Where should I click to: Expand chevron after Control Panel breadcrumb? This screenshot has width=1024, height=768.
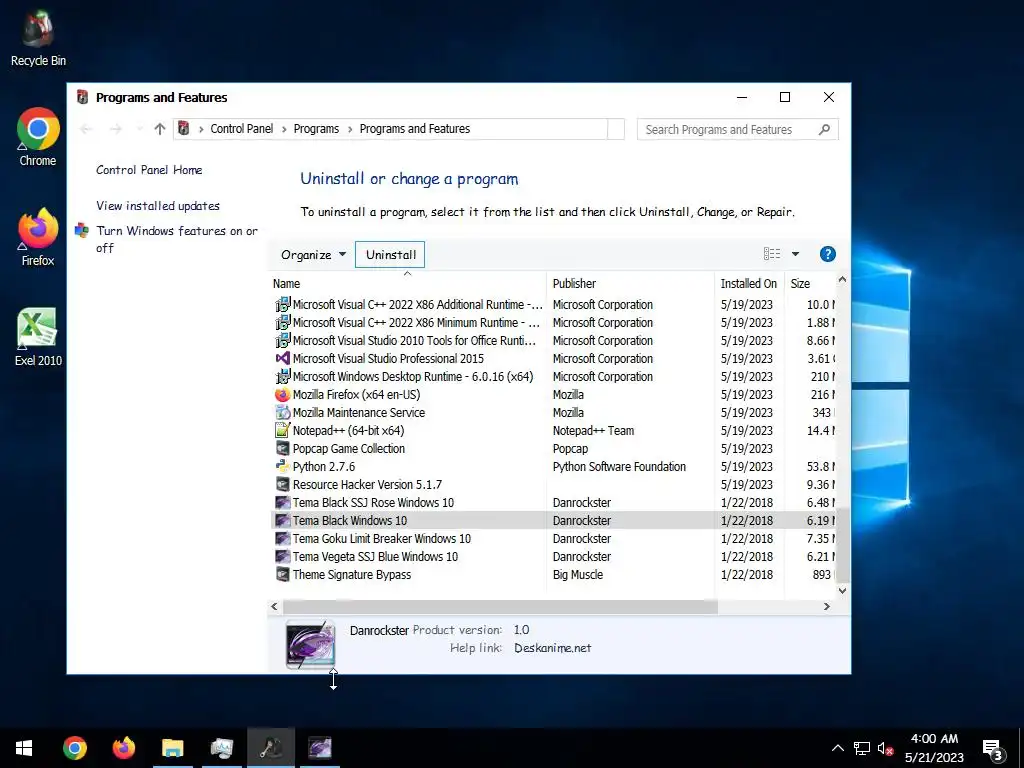pos(283,129)
